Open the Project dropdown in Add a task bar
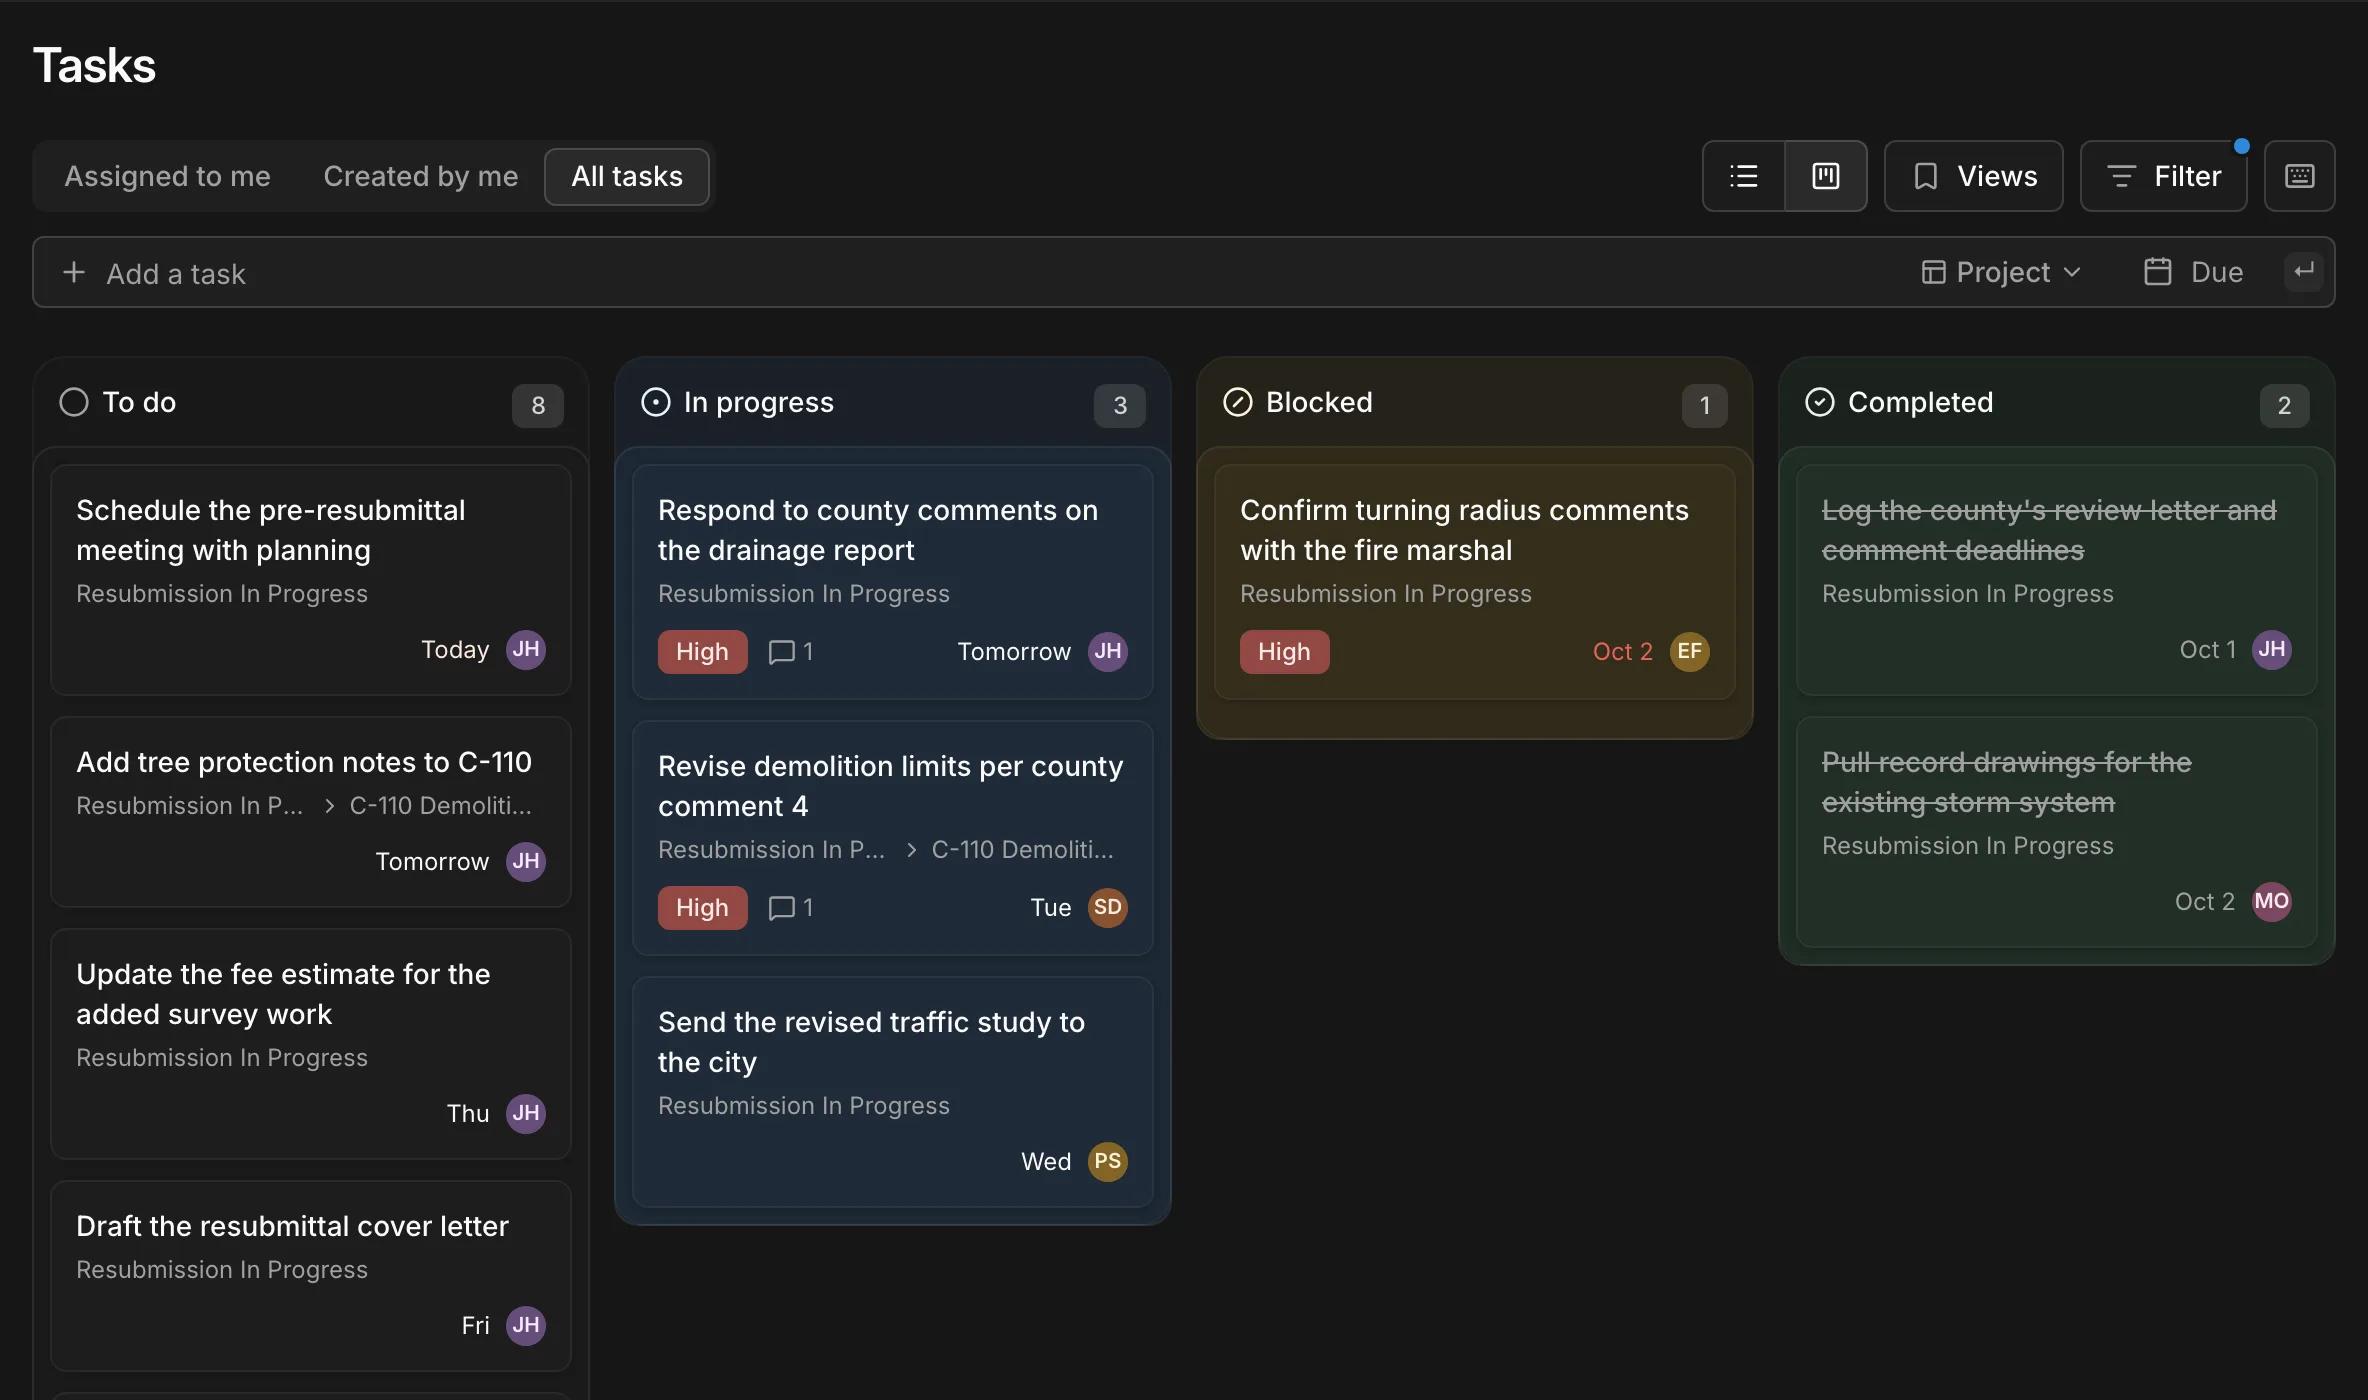The image size is (2368, 1400). (2002, 272)
